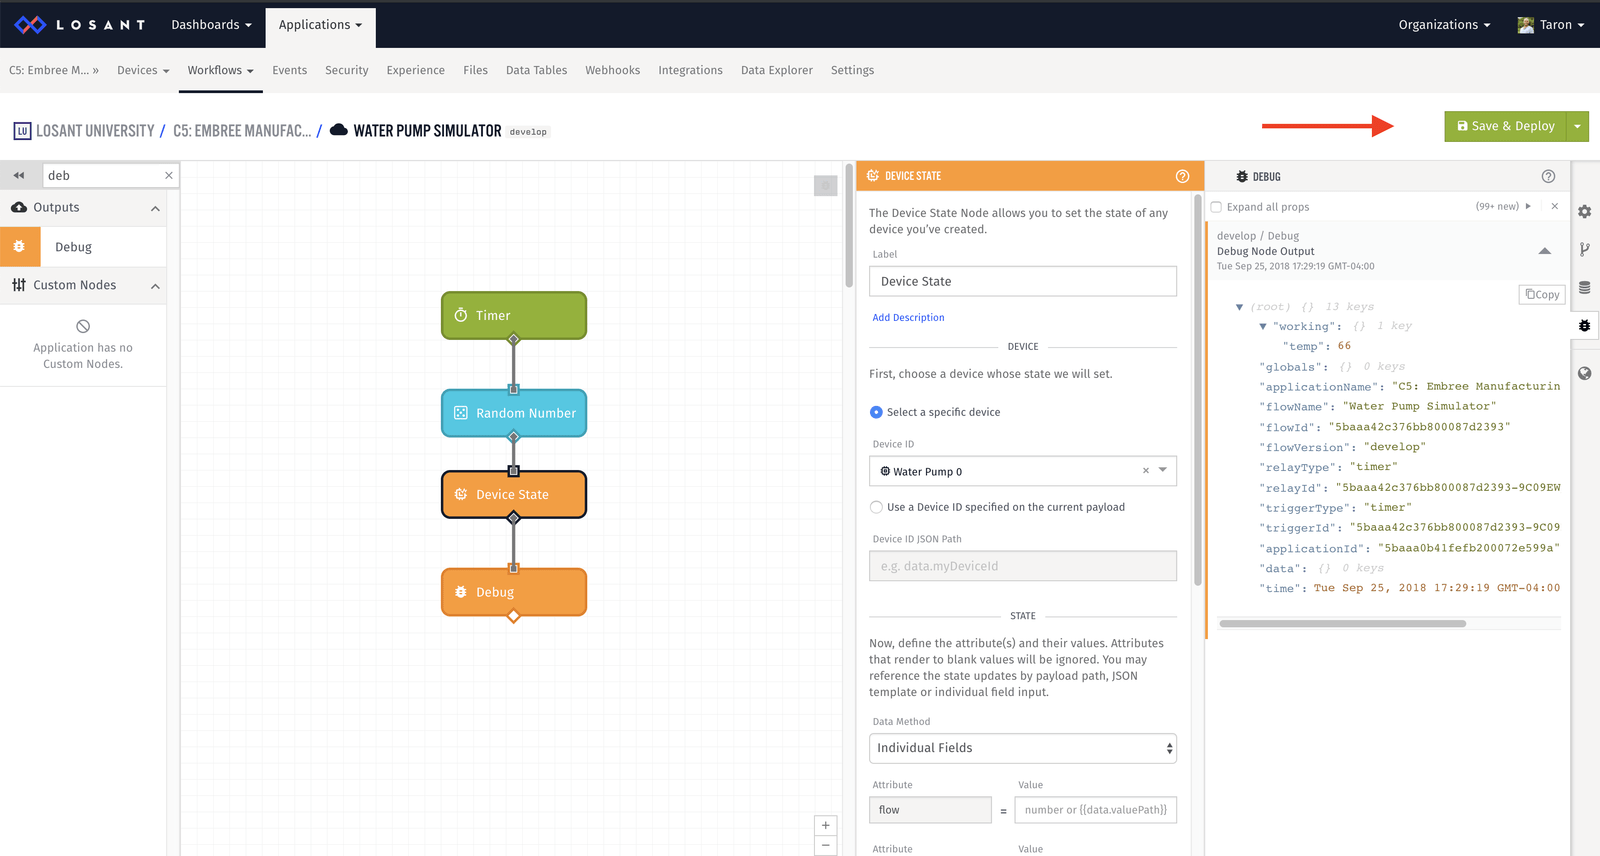Open application Settings tab
This screenshot has height=856, width=1600.
pyautogui.click(x=852, y=70)
